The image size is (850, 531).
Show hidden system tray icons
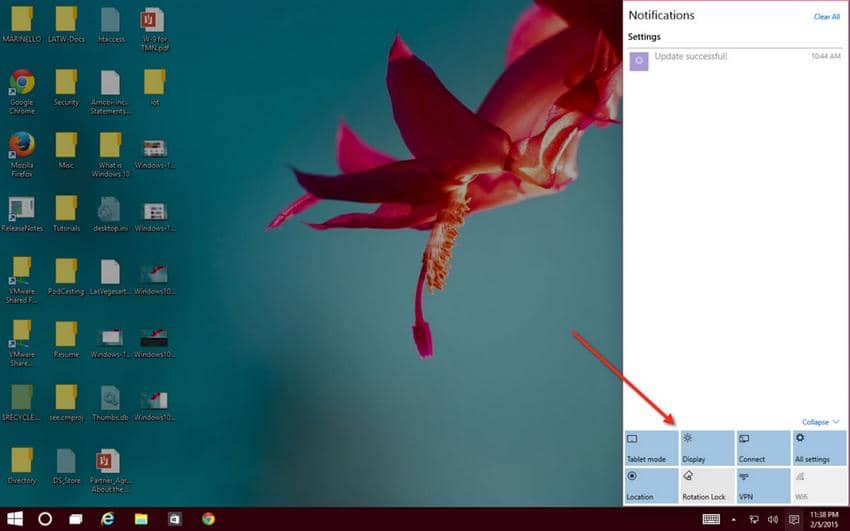(x=735, y=519)
